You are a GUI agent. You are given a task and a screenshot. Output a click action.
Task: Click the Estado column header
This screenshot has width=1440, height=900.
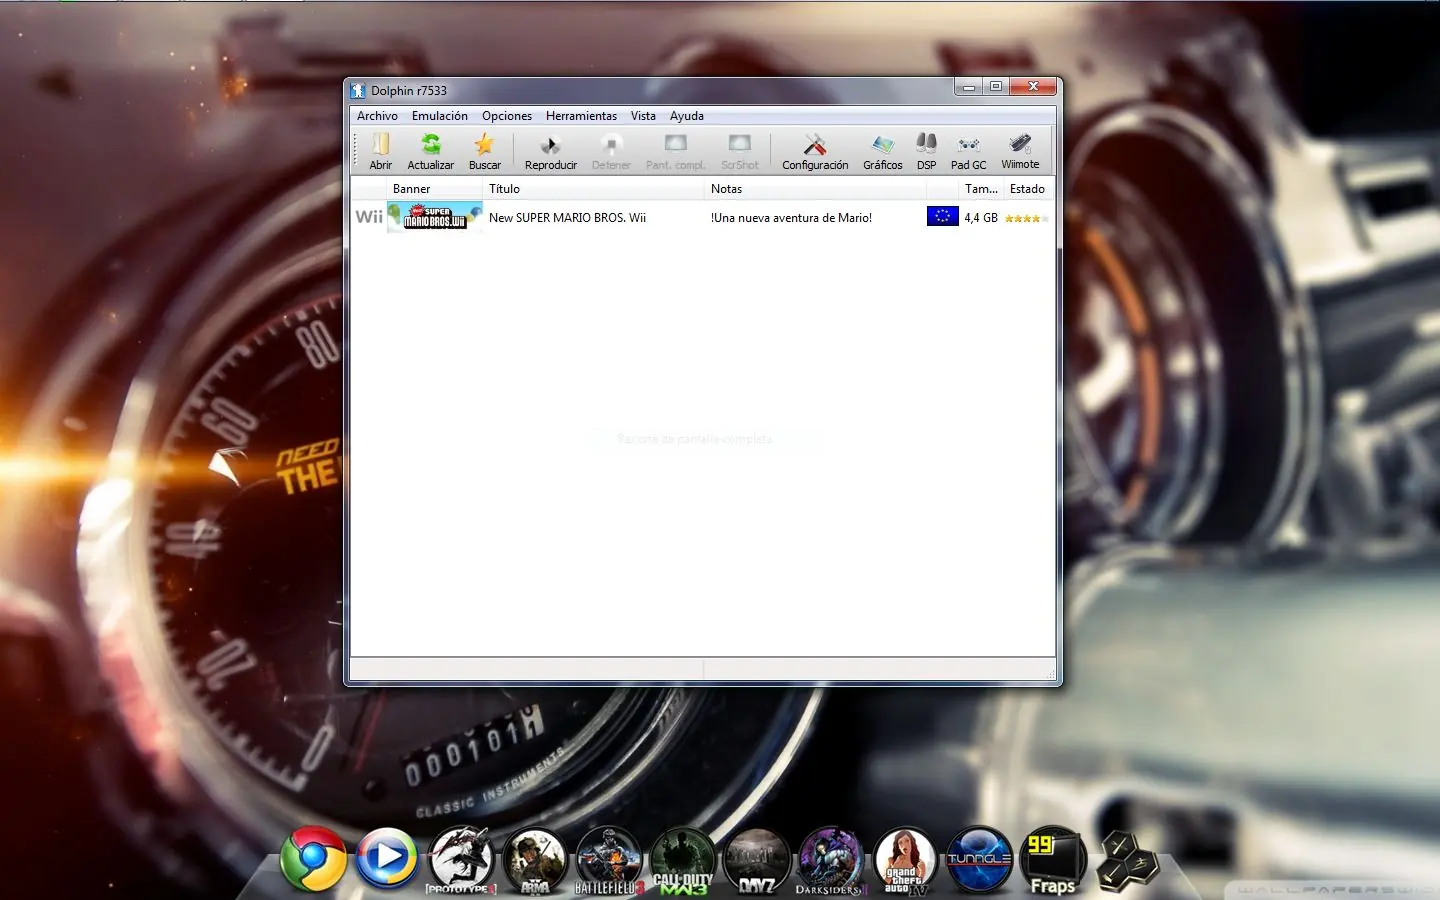[1027, 189]
